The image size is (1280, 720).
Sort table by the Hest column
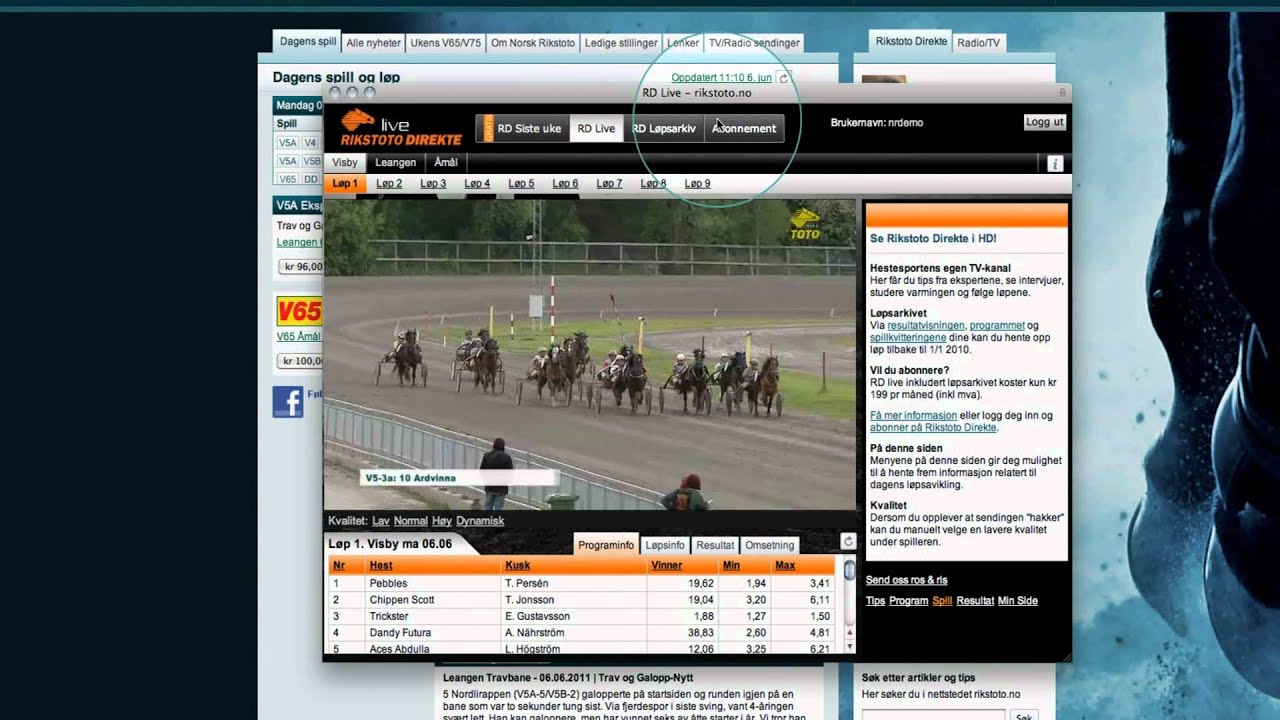381,566
